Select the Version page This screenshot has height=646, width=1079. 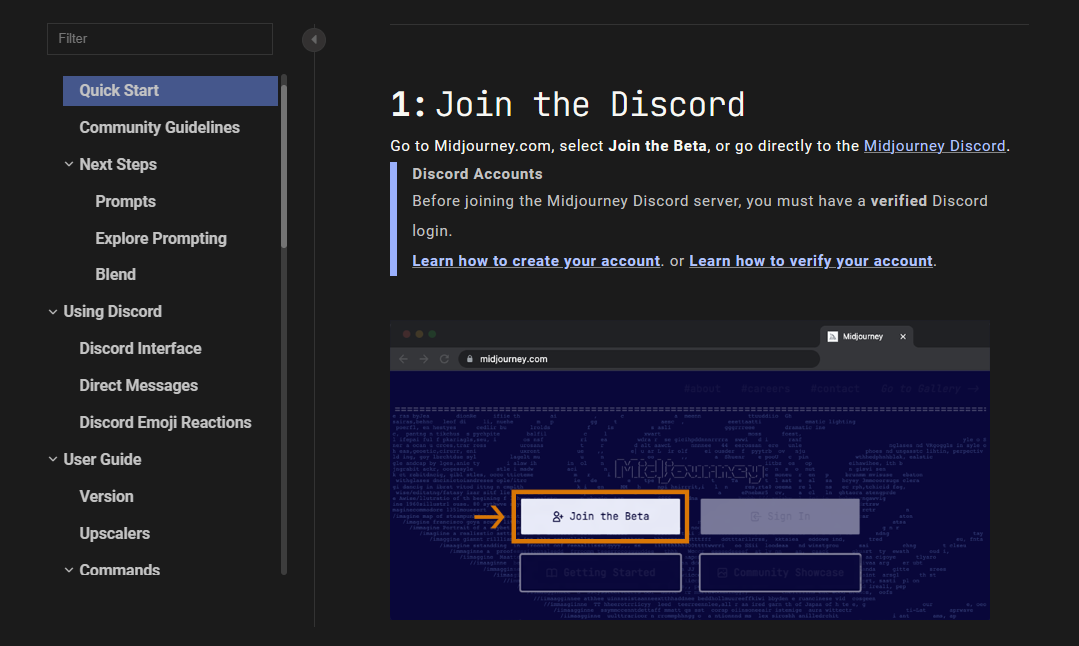107,497
